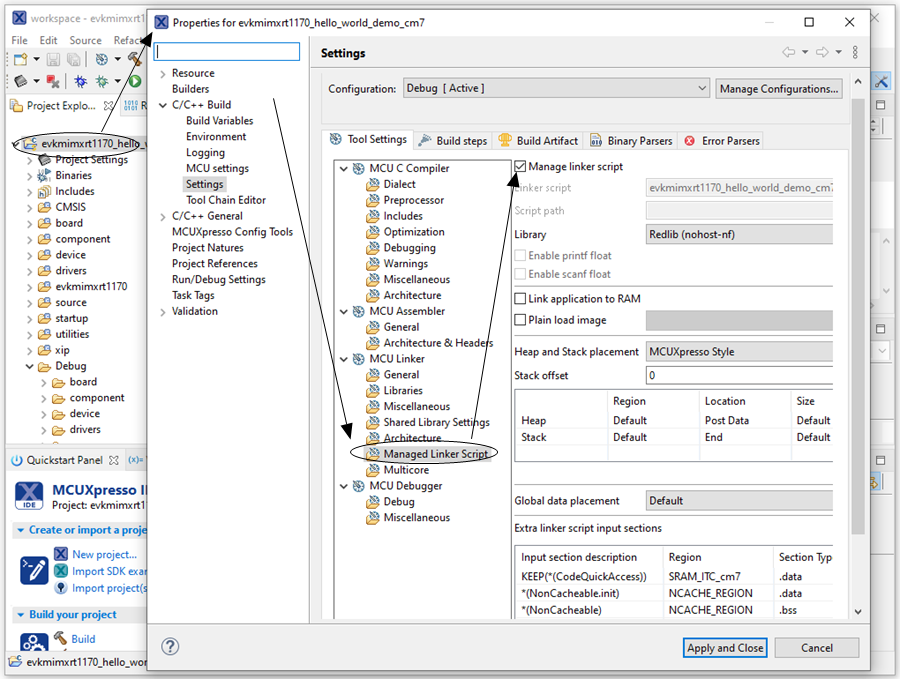Click the Back navigation arrow in Settings header
The image size is (900, 679).
[789, 52]
